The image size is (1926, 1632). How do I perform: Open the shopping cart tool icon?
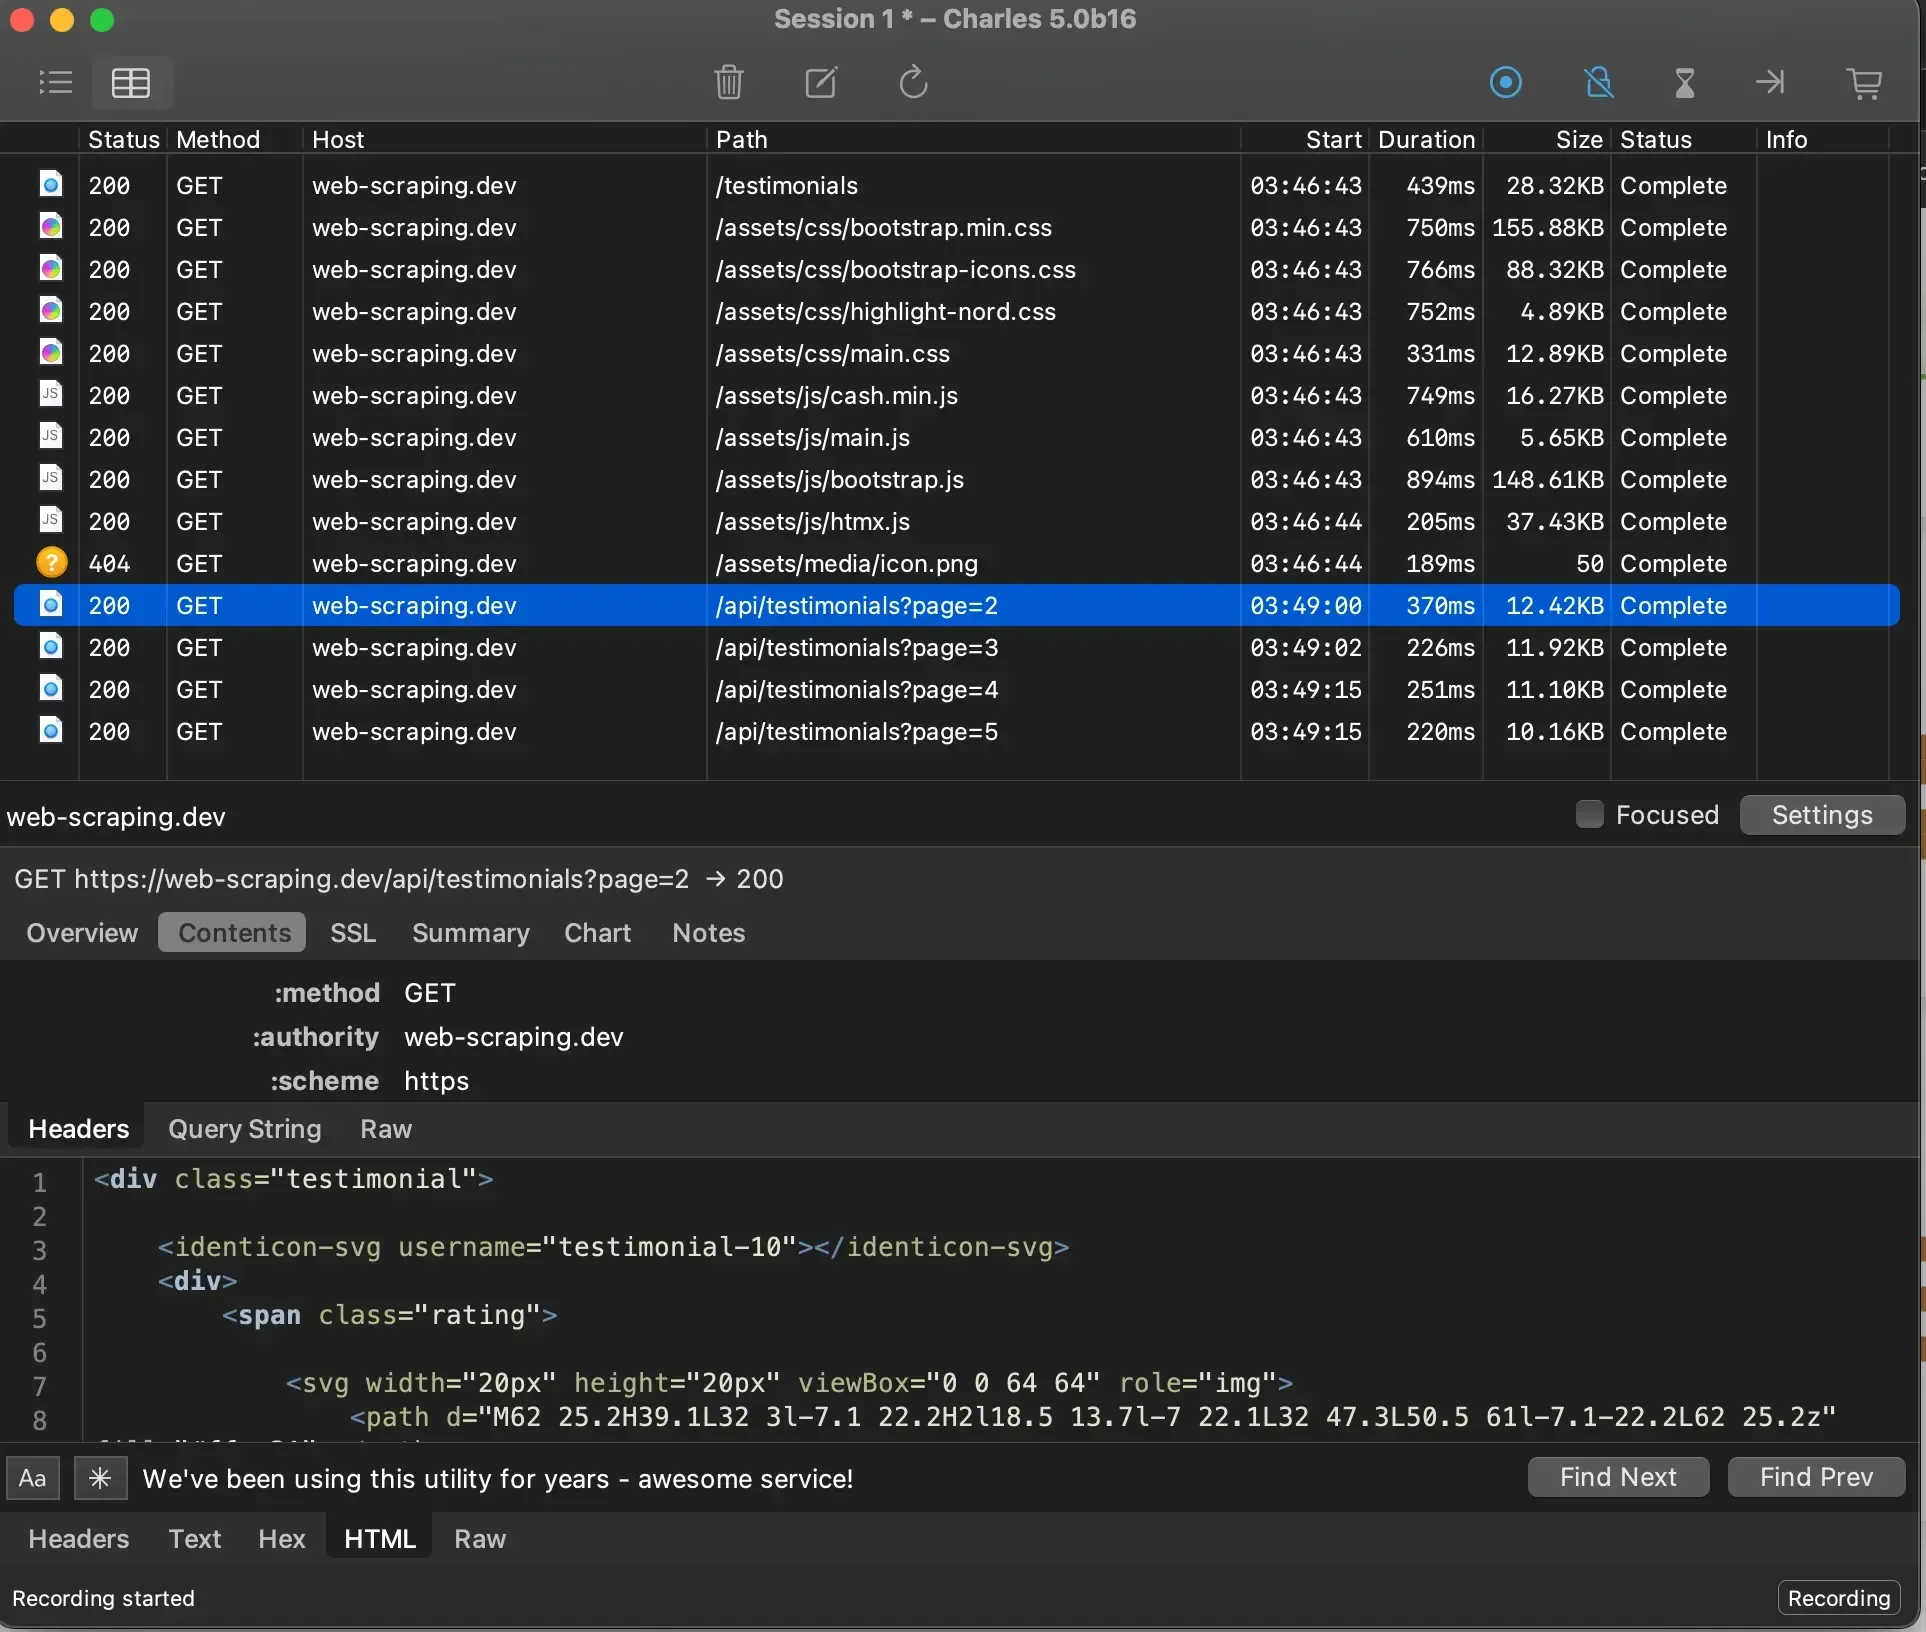tap(1864, 82)
